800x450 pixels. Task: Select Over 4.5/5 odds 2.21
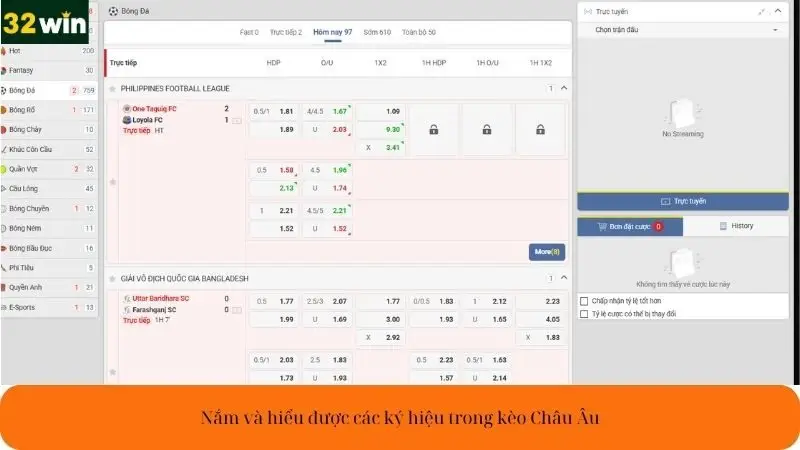click(x=327, y=211)
